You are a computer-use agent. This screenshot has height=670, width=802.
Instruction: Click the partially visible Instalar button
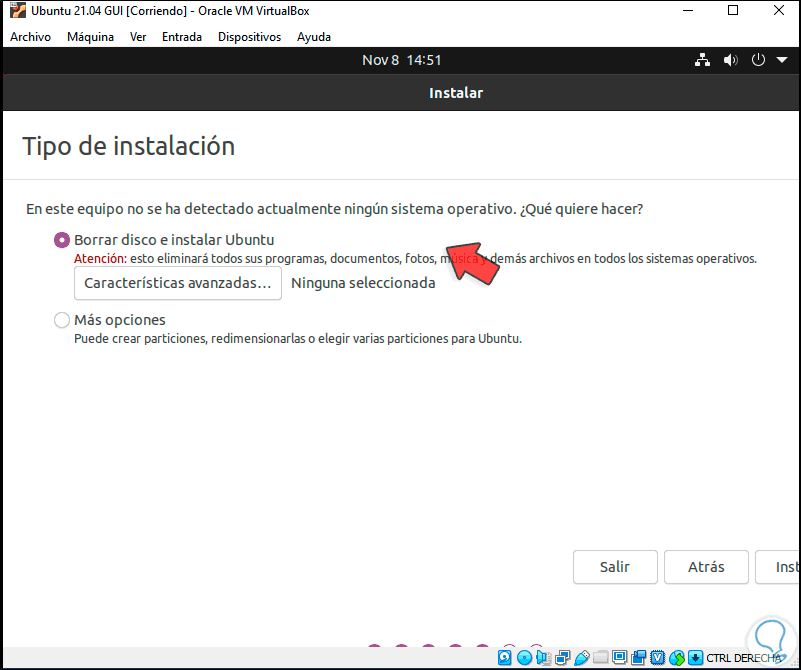coord(777,567)
